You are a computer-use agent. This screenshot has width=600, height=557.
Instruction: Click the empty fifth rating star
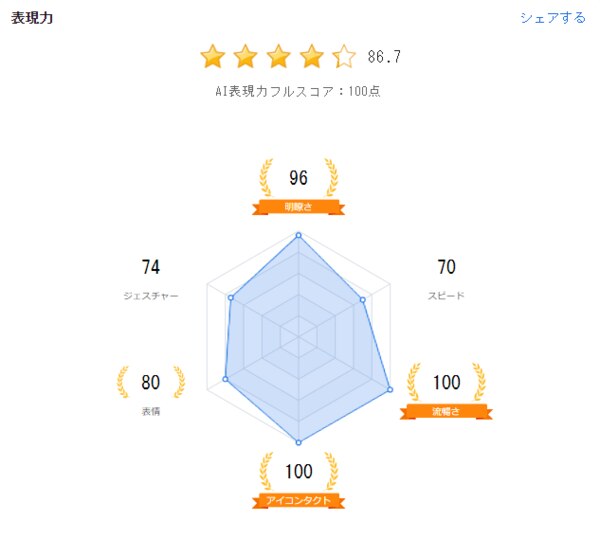(x=344, y=56)
